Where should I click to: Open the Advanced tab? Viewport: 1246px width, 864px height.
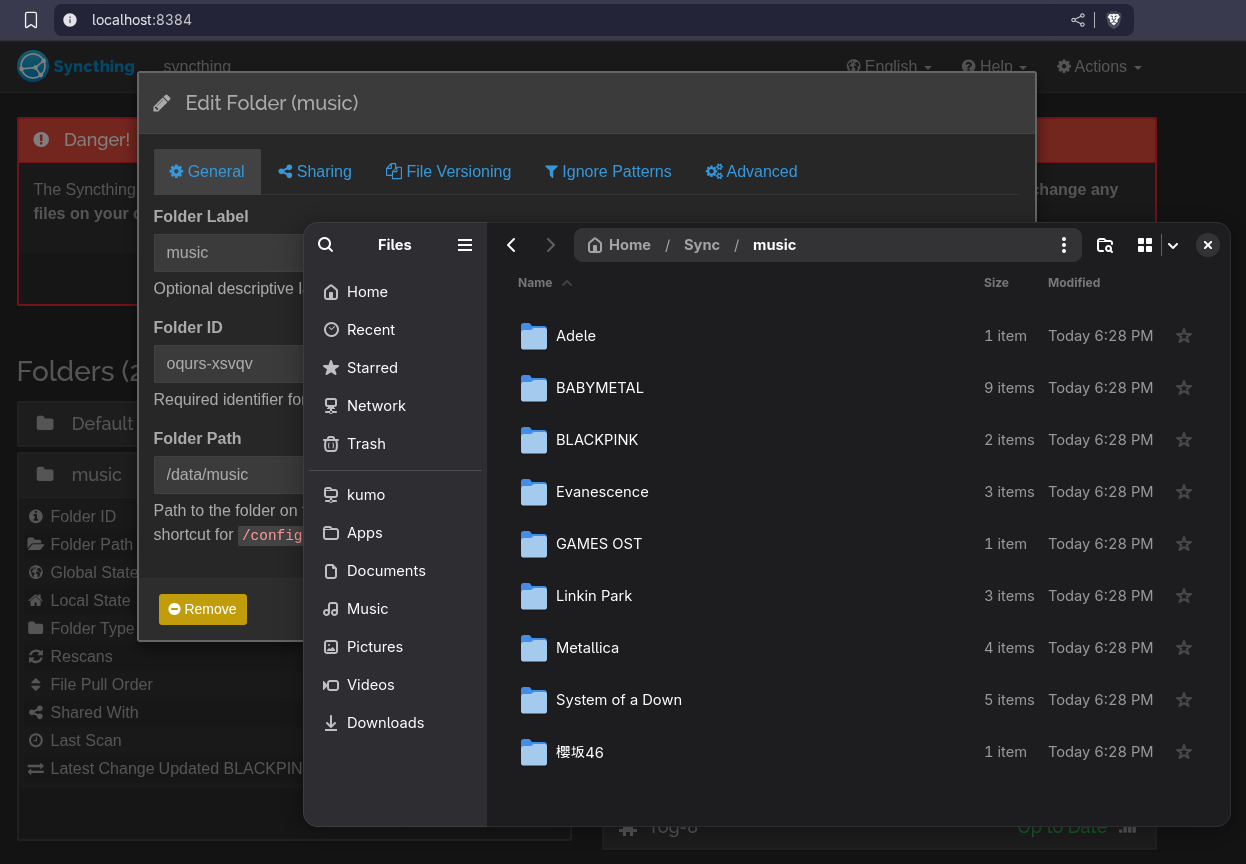[751, 172]
